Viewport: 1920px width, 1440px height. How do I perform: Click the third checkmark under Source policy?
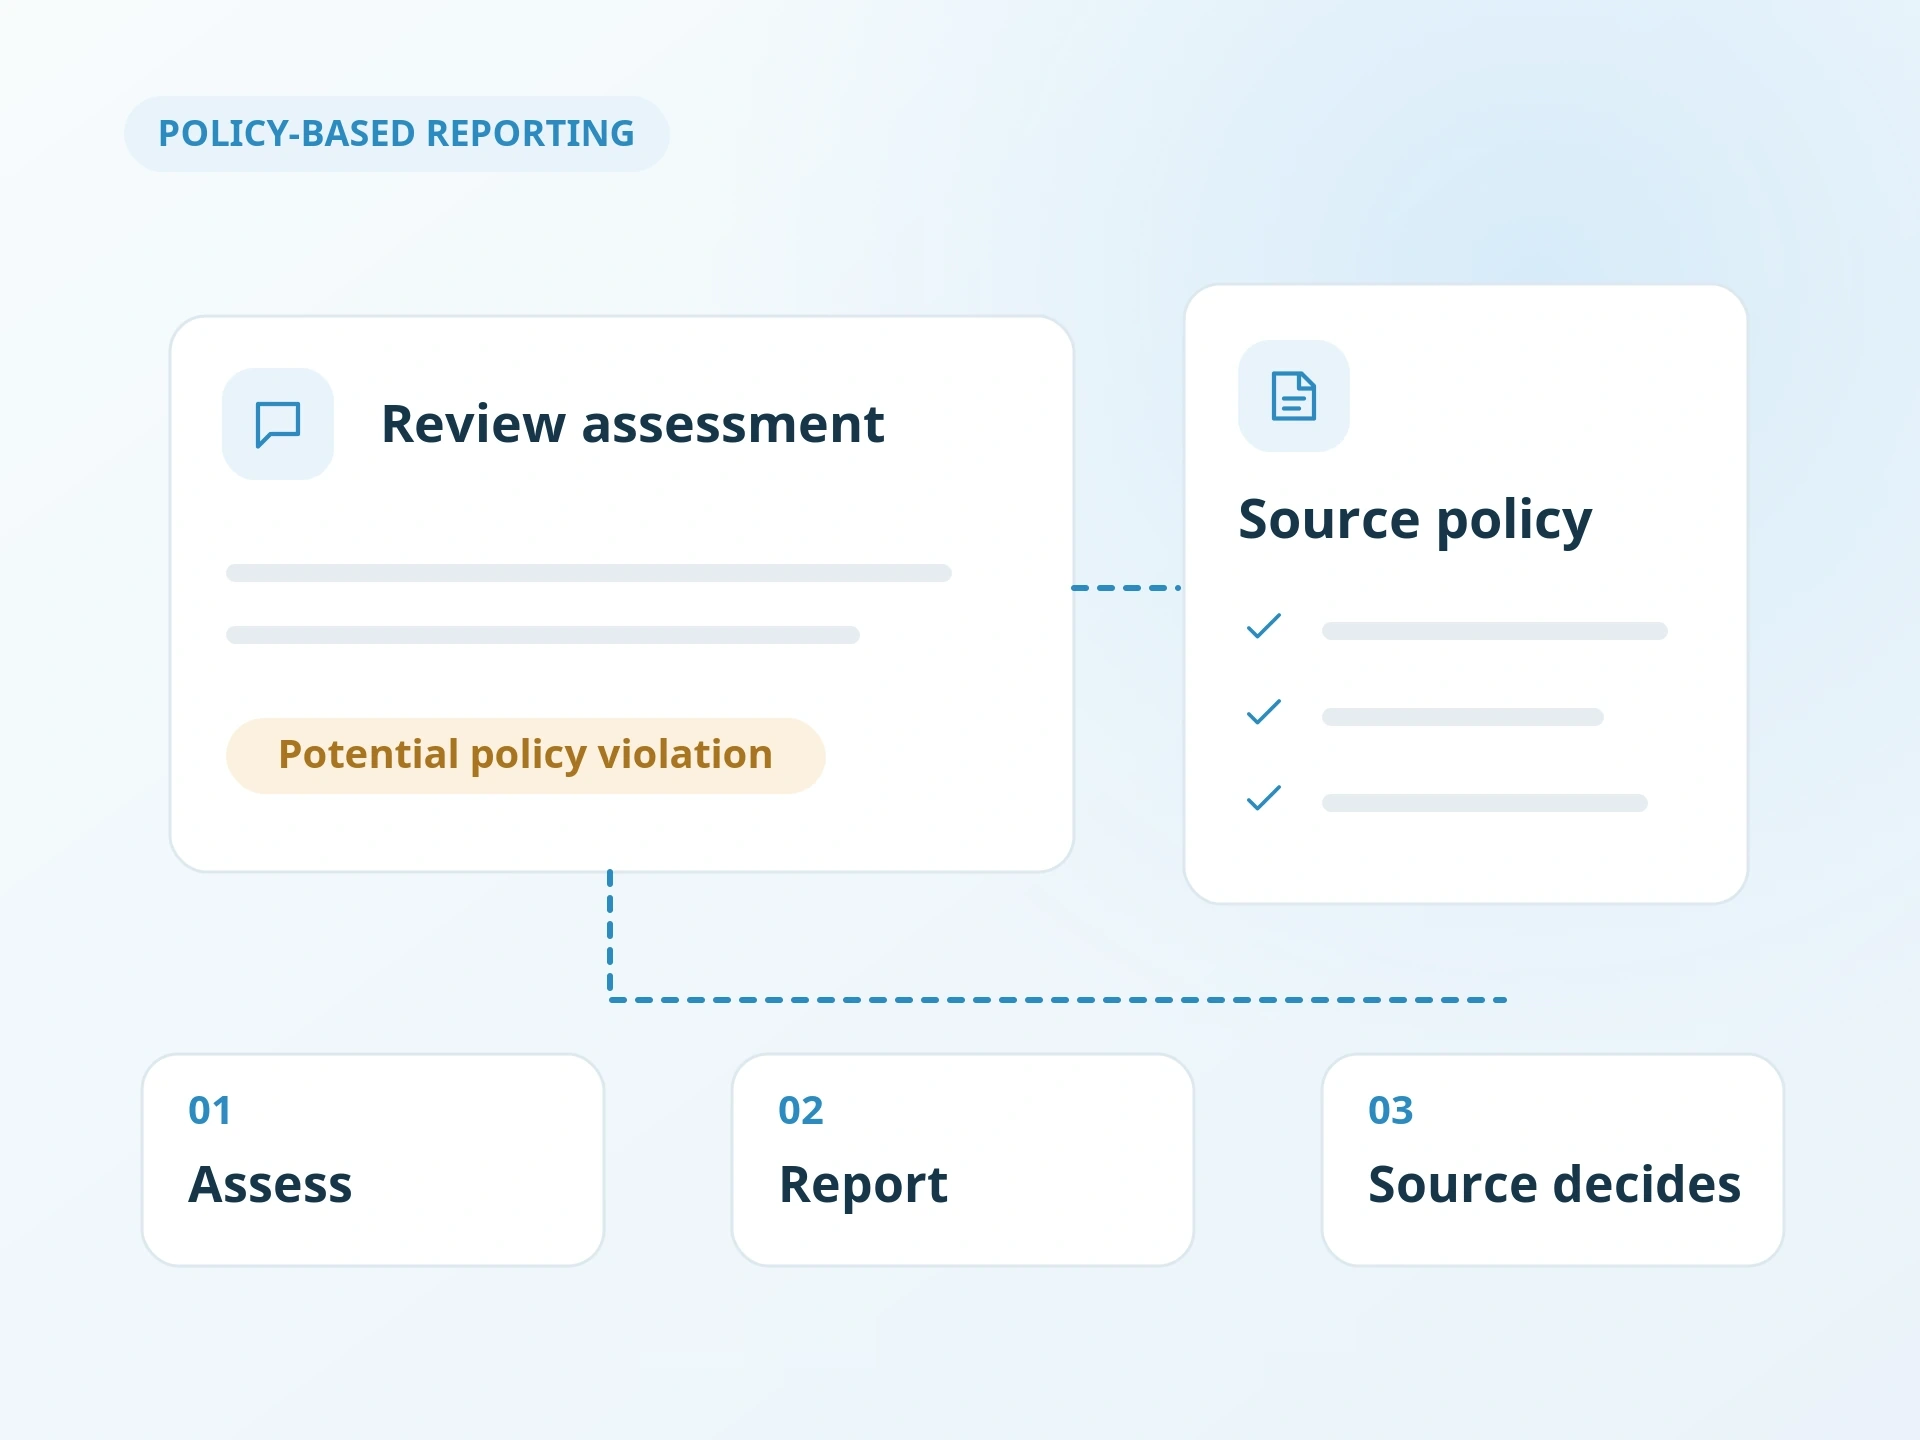tap(1264, 799)
